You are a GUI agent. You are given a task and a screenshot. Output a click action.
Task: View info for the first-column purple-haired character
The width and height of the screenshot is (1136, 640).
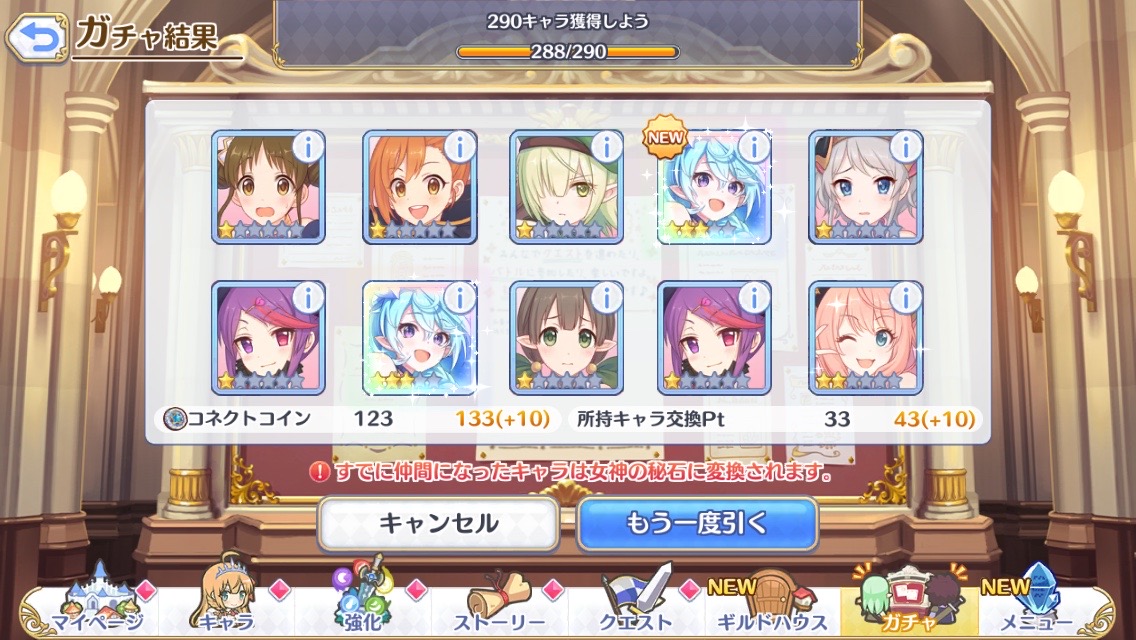coord(308,297)
